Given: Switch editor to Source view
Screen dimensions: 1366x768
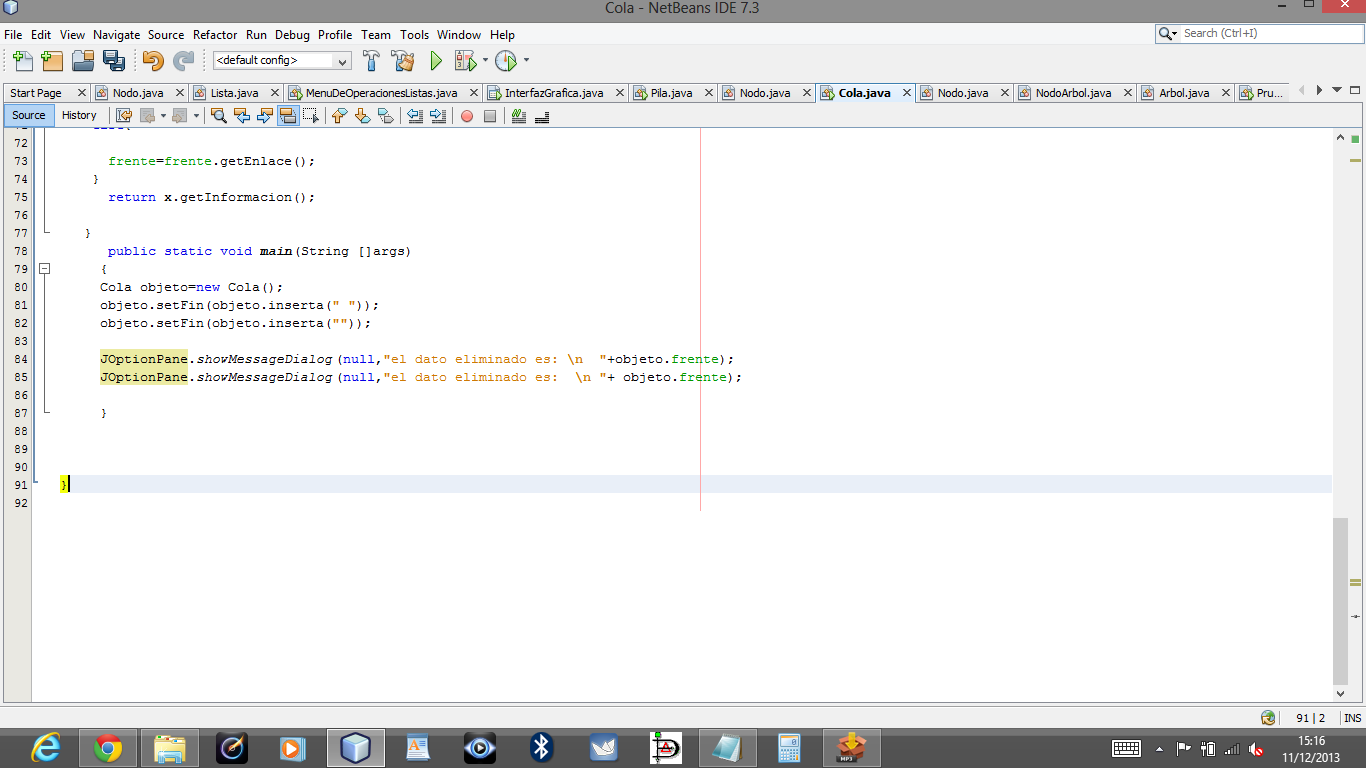Looking at the screenshot, I should (x=29, y=115).
